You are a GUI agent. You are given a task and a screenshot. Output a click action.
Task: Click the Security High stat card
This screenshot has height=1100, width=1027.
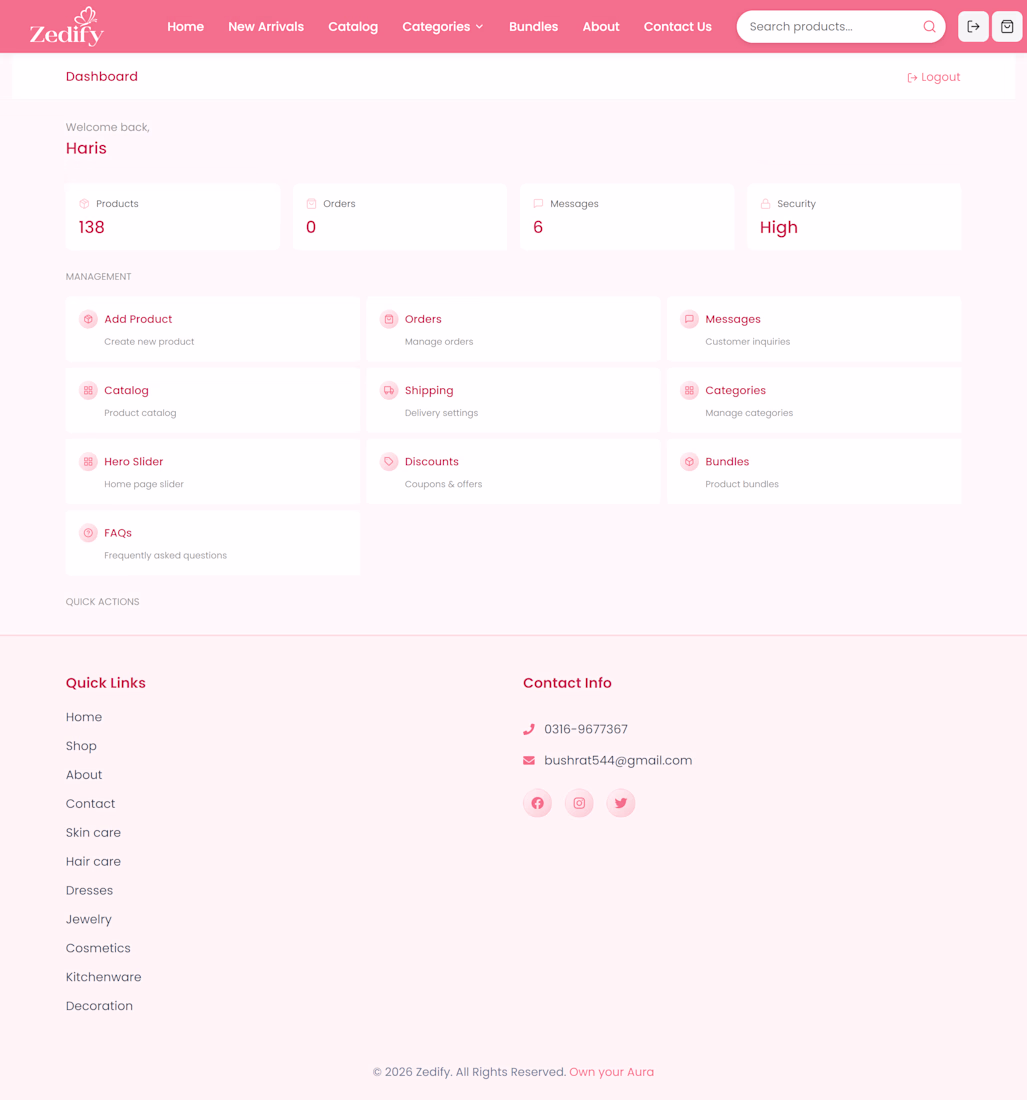pos(854,217)
